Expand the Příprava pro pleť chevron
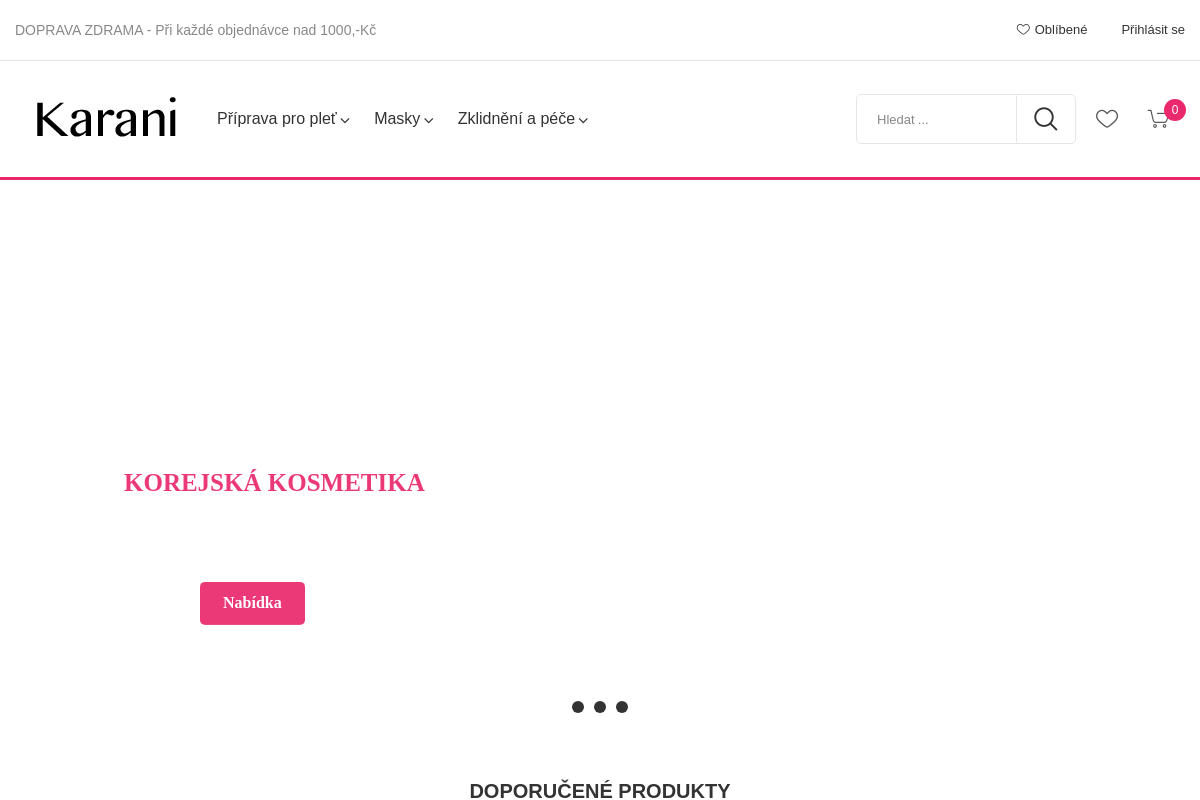1200x800 pixels. tap(345, 121)
